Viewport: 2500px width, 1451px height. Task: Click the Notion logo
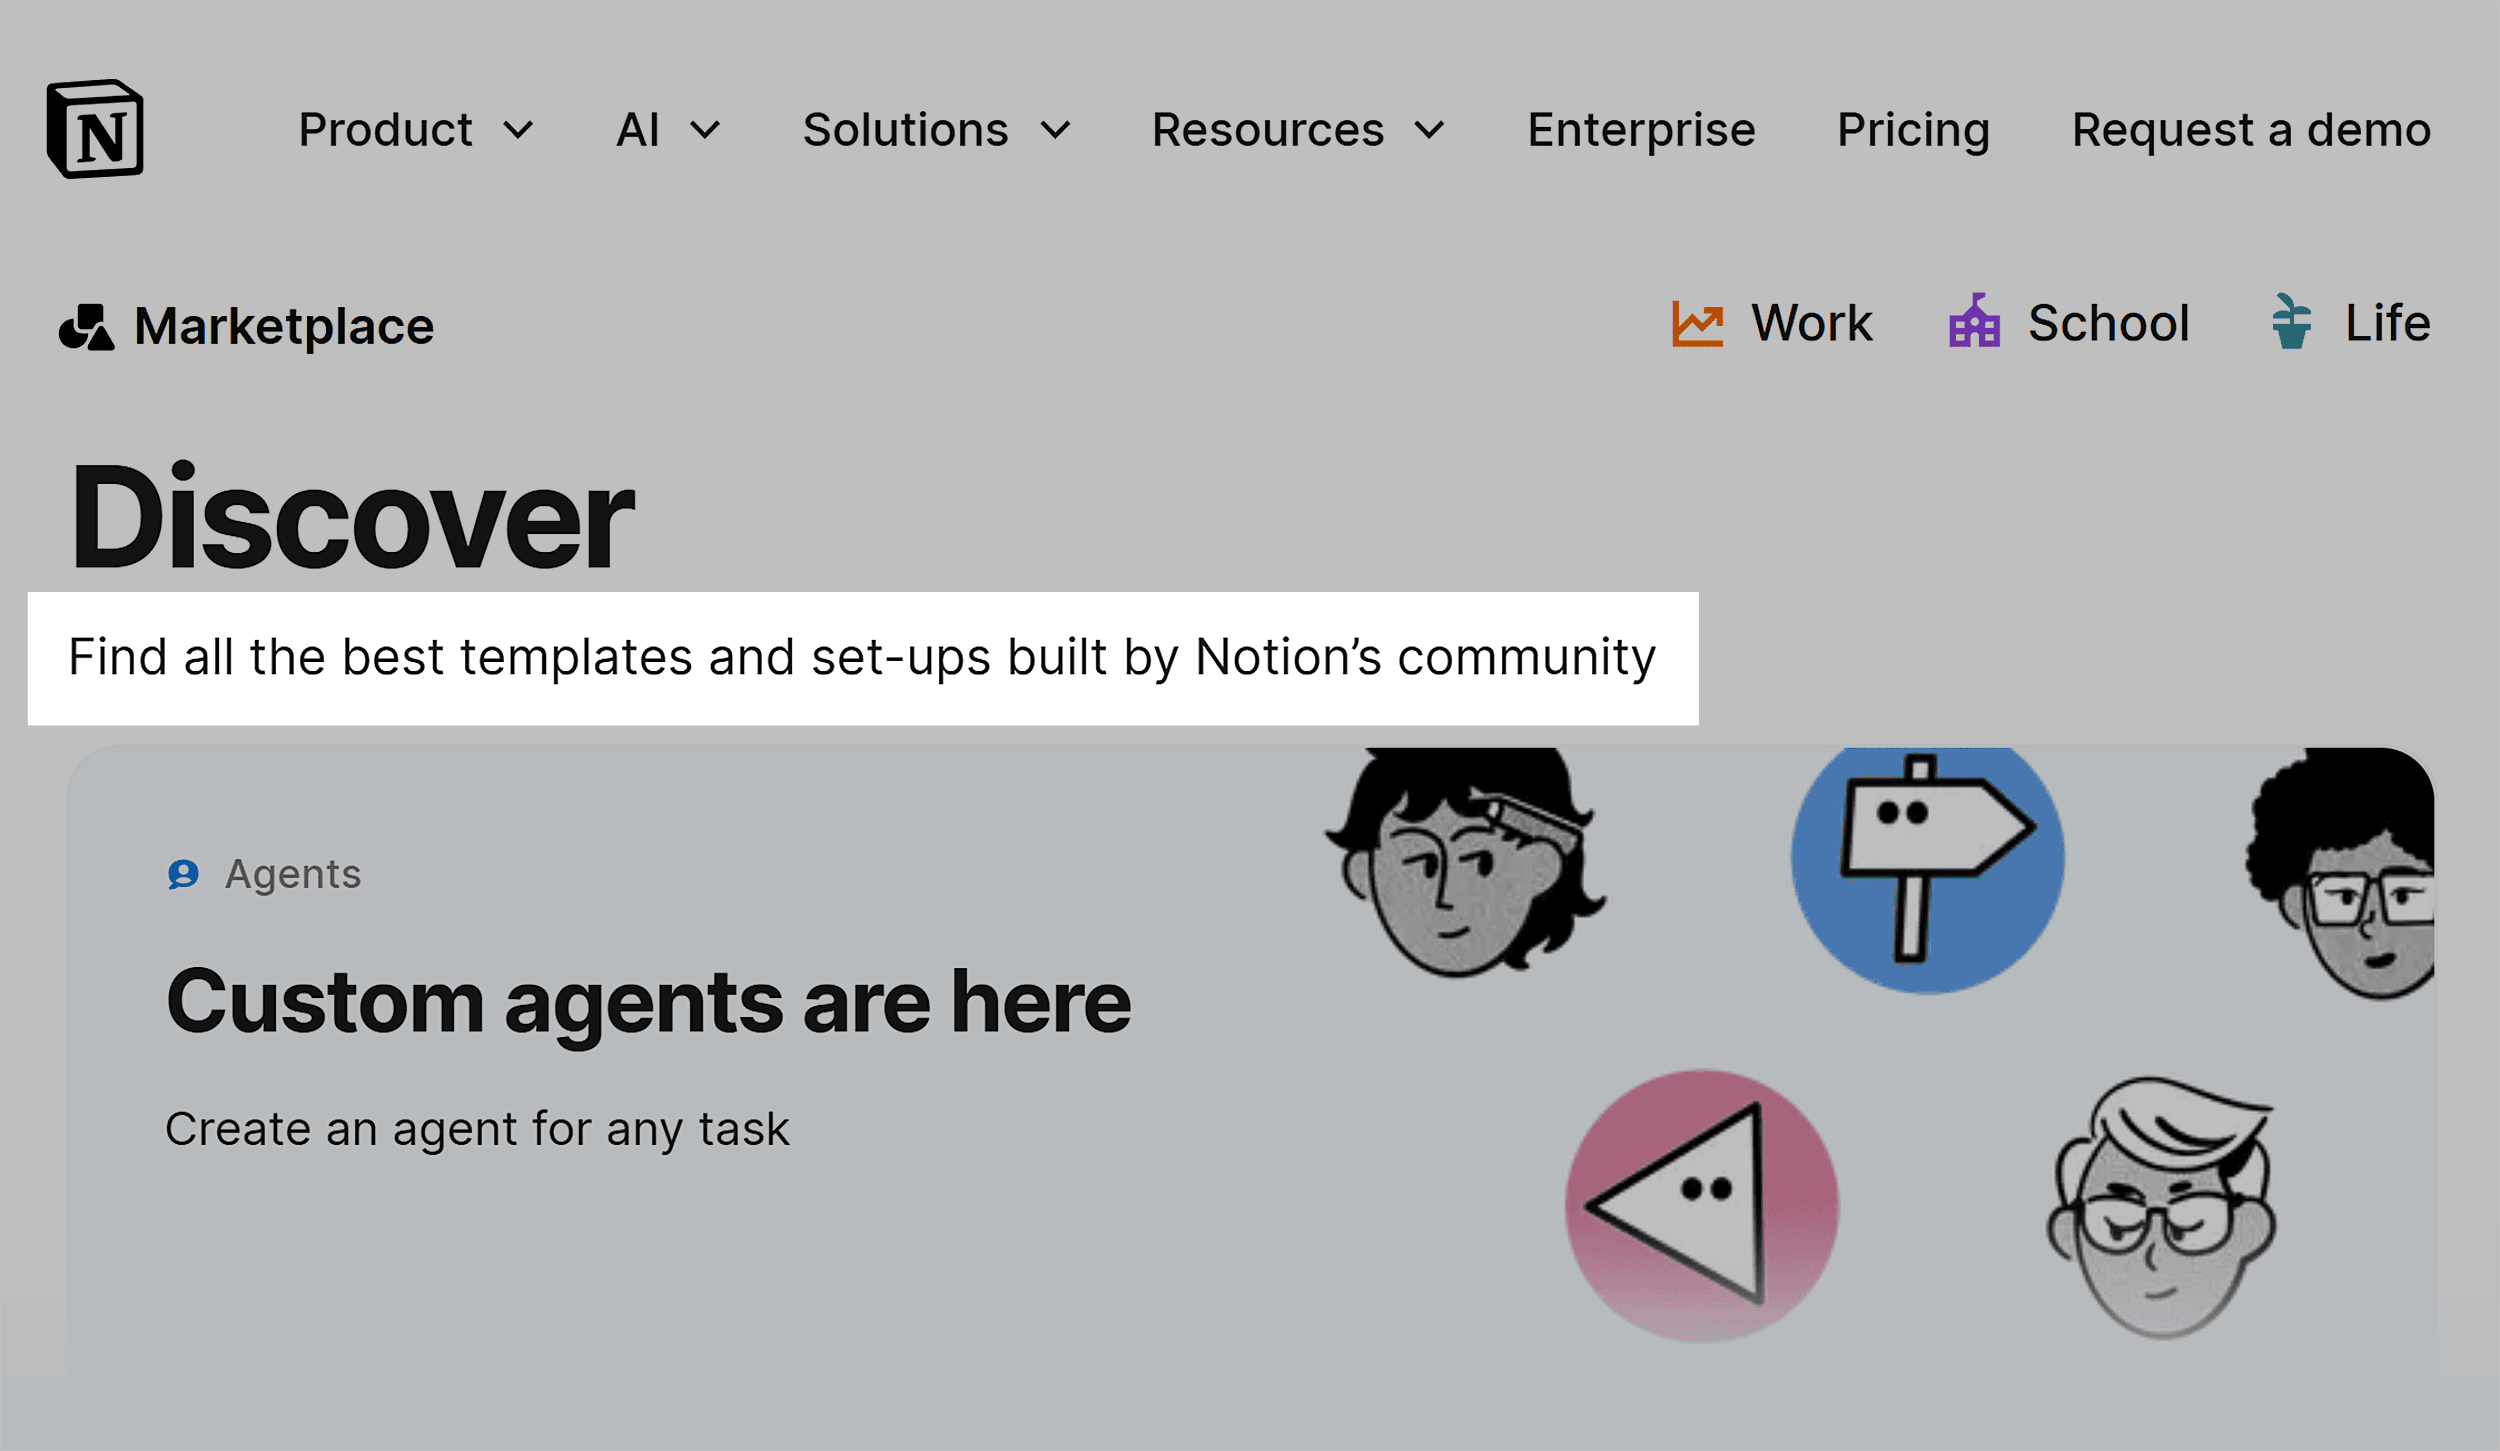tap(97, 130)
